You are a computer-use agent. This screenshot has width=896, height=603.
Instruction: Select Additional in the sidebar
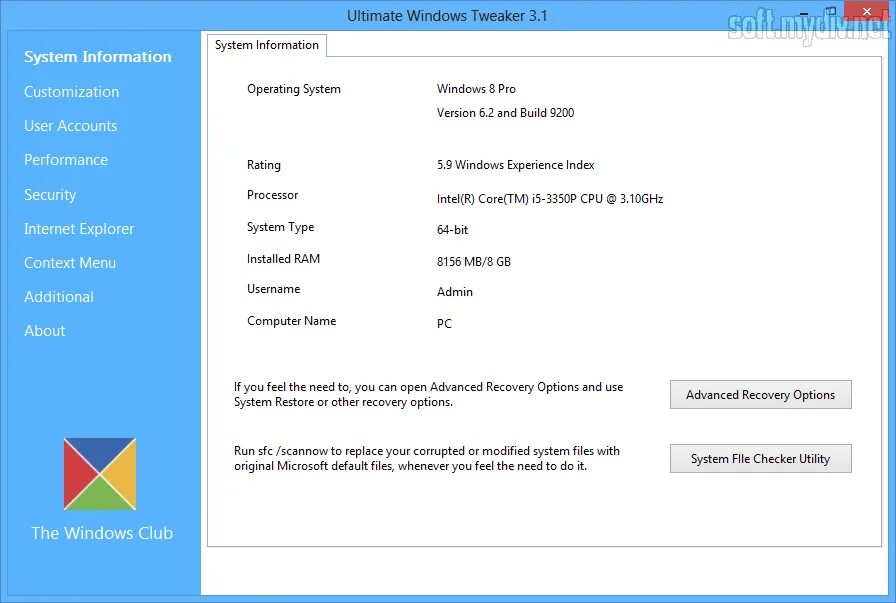pyautogui.click(x=59, y=297)
